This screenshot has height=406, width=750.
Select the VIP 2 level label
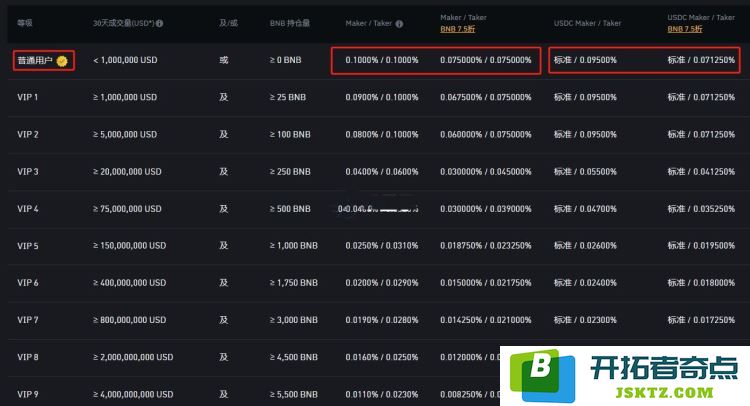pyautogui.click(x=28, y=134)
